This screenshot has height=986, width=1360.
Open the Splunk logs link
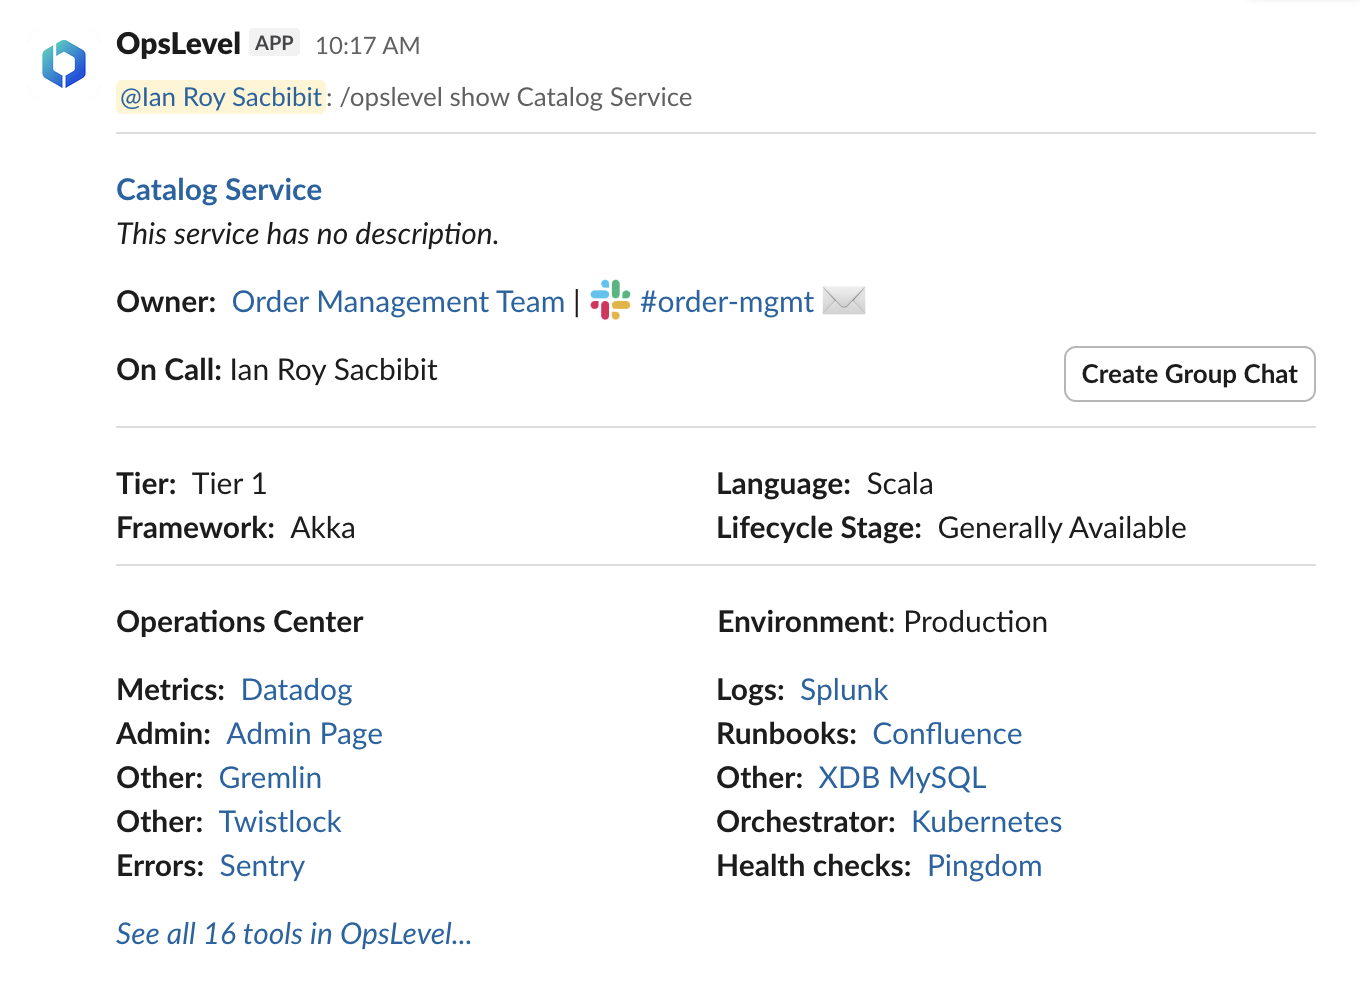point(844,690)
